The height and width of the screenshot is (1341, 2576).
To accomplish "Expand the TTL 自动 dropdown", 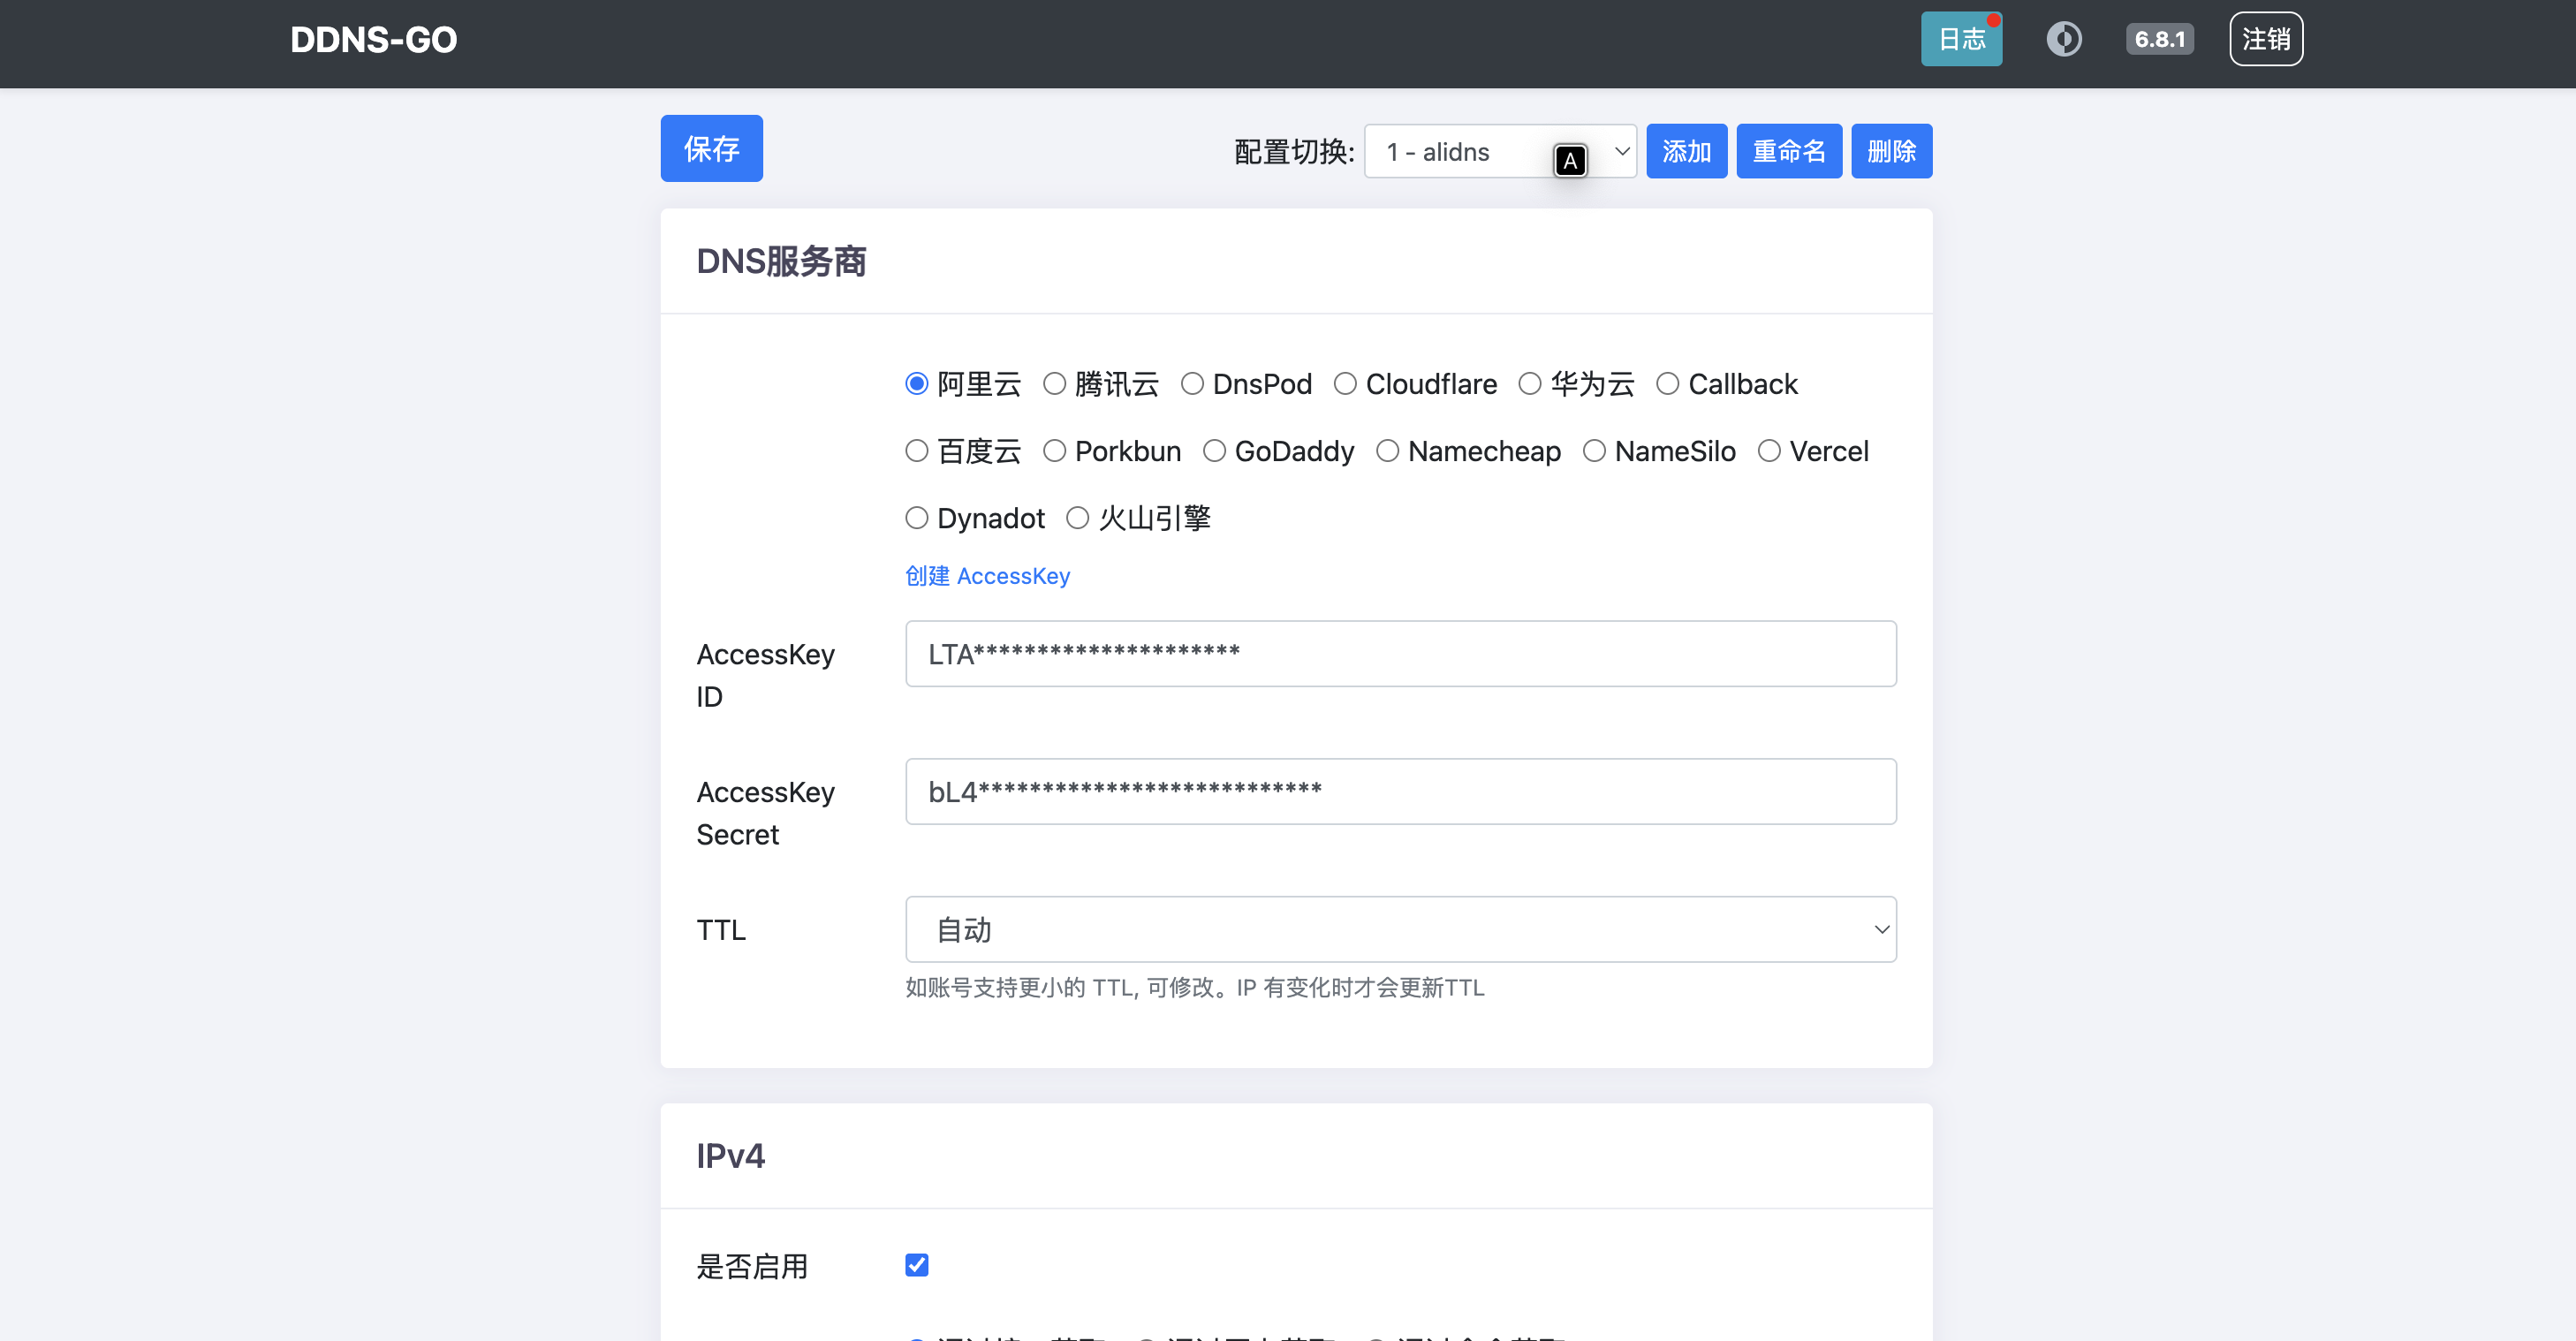I will pyautogui.click(x=1400, y=929).
